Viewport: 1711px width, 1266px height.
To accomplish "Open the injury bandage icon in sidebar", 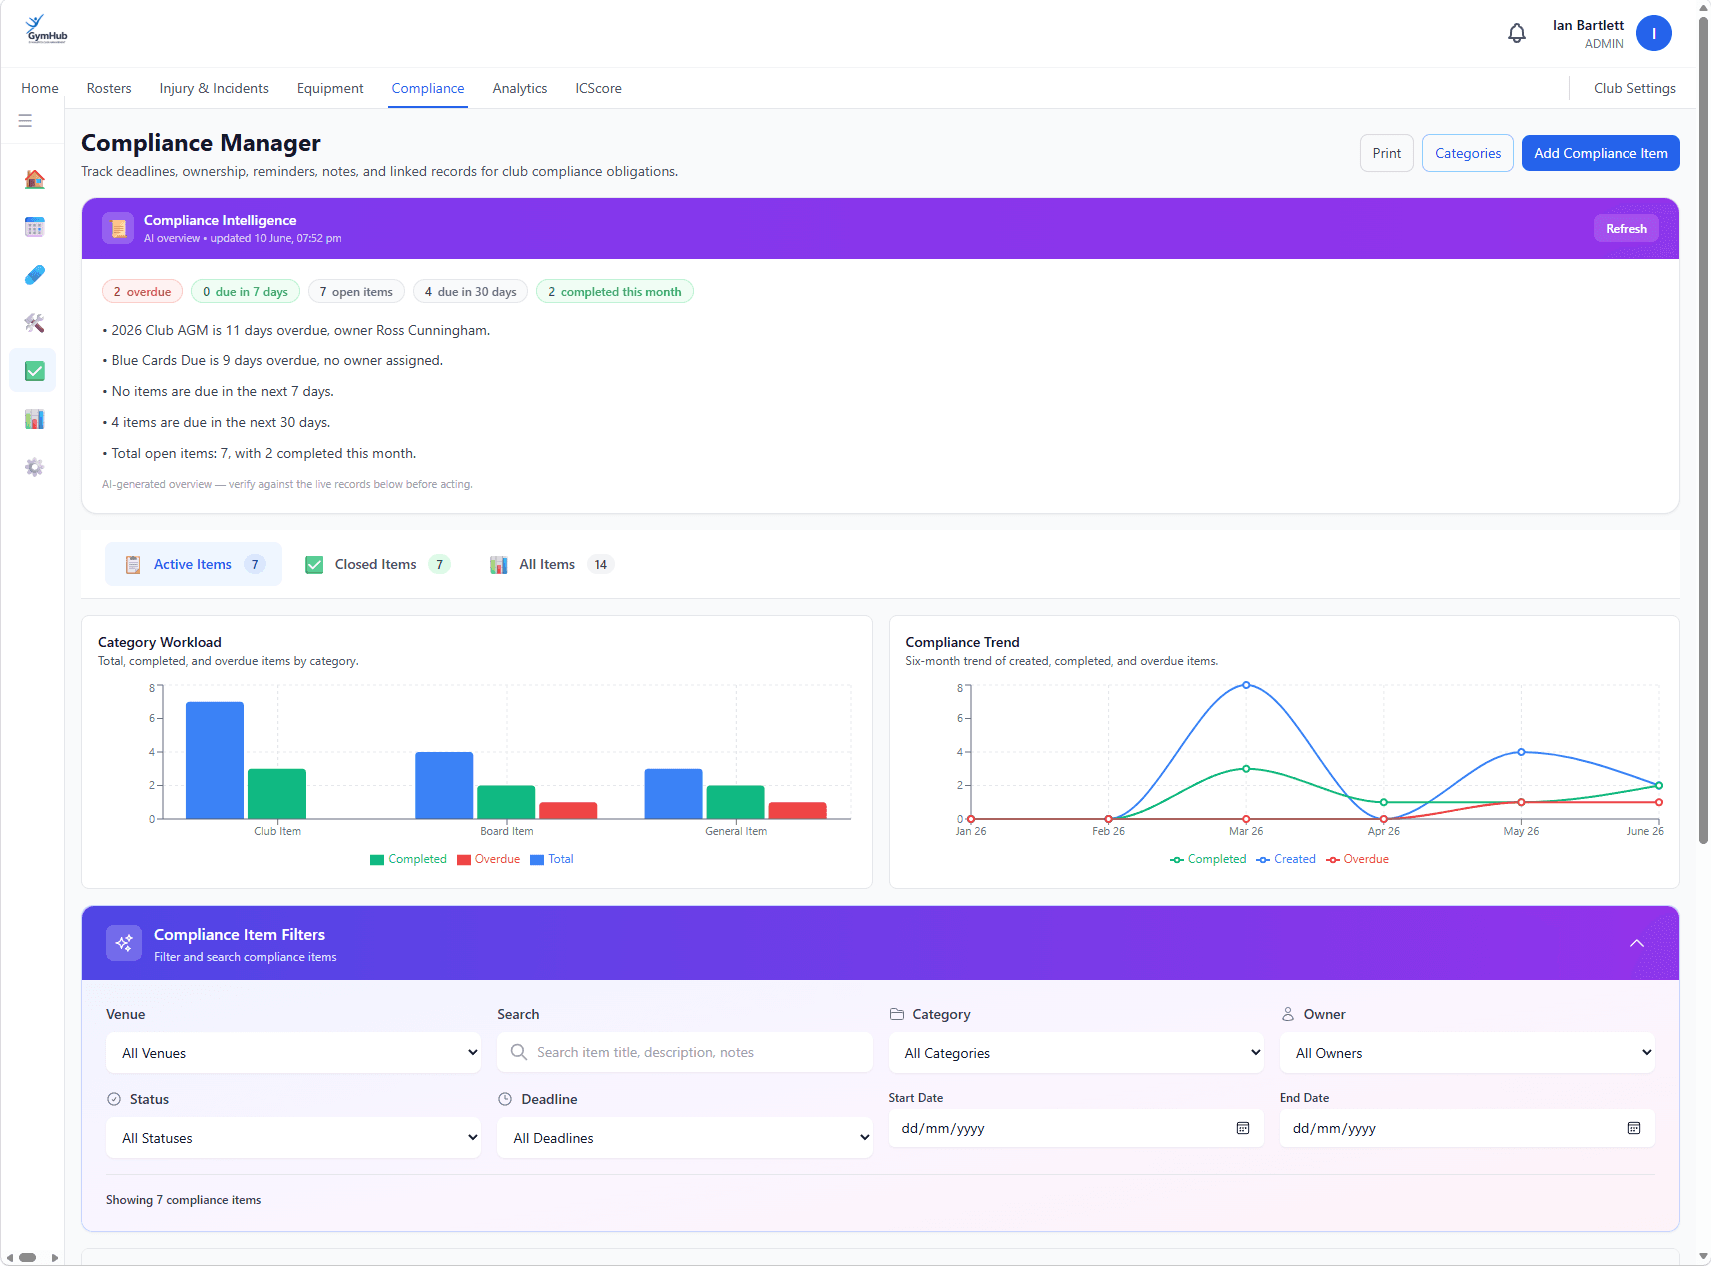I will click(34, 275).
